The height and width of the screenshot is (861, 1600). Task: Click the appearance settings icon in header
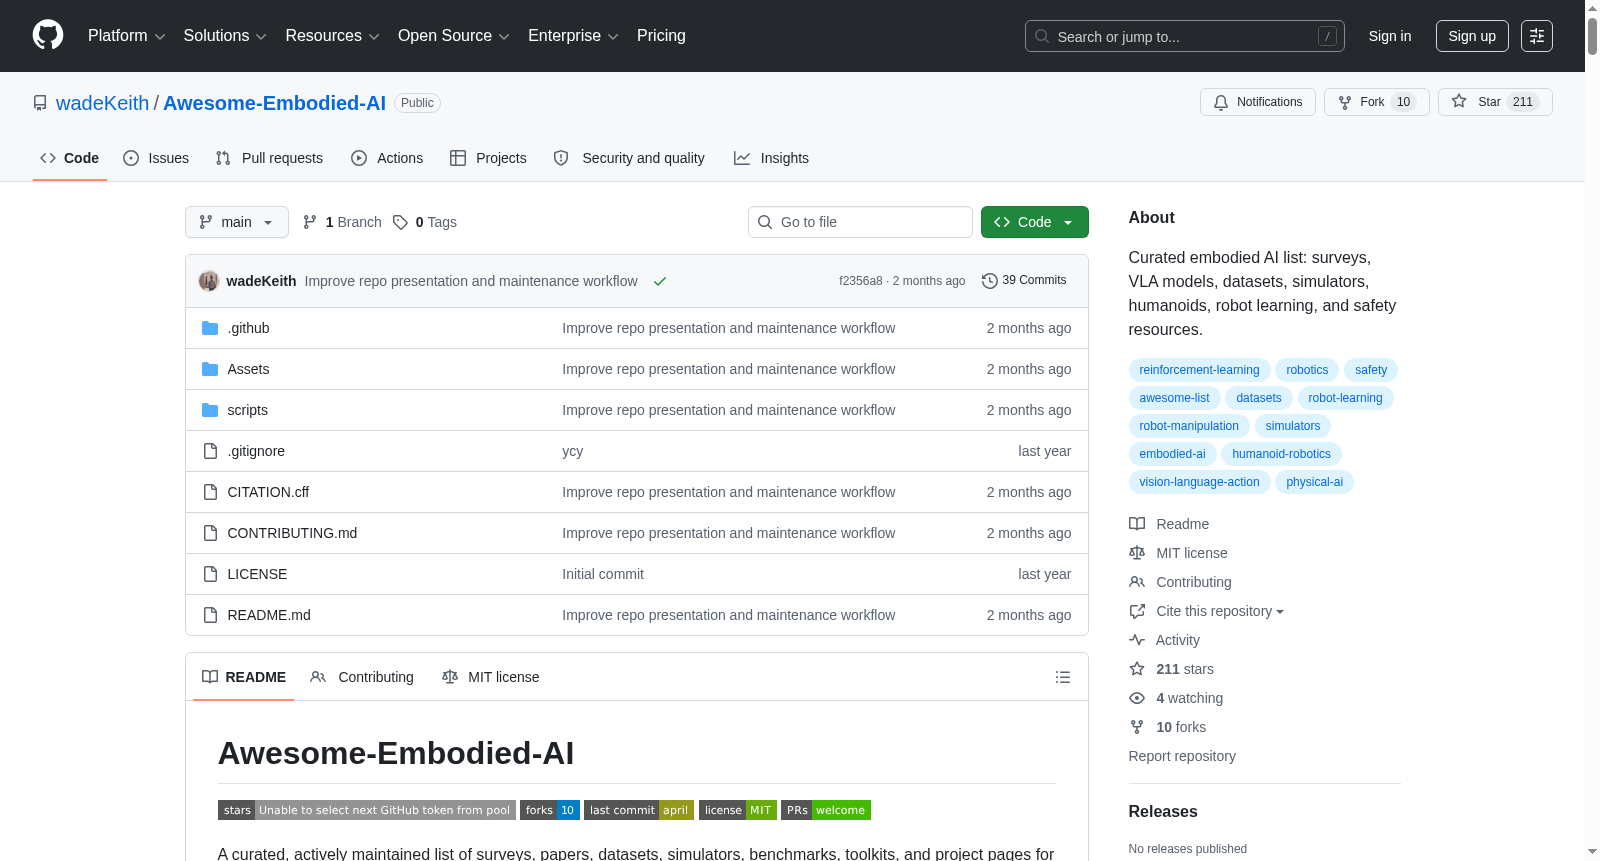coord(1537,36)
